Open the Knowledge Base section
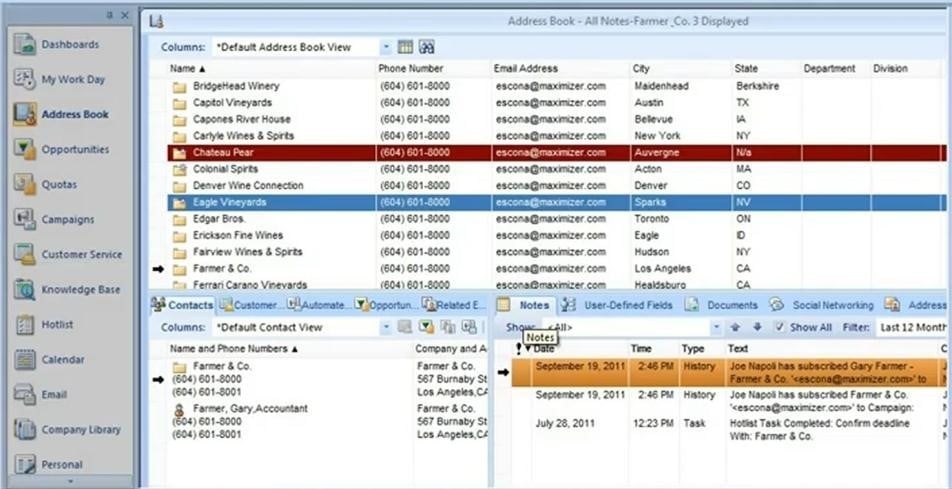Viewport: 952px width, 489px height. (x=80, y=290)
